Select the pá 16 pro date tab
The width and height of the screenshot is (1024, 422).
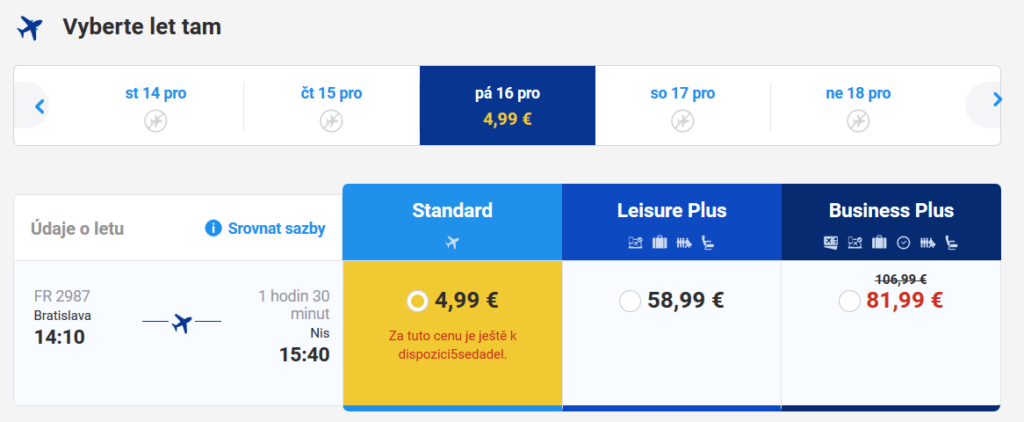[507, 105]
